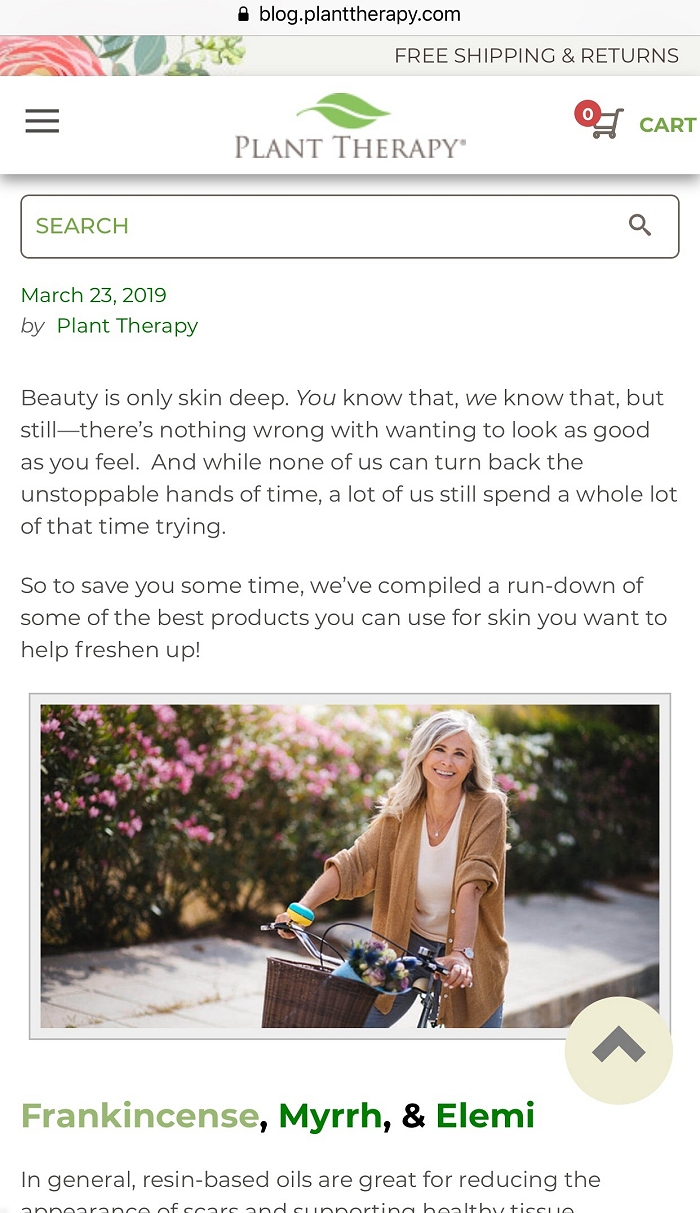Click the floral banner image at top
The image size is (700, 1213).
point(120,56)
